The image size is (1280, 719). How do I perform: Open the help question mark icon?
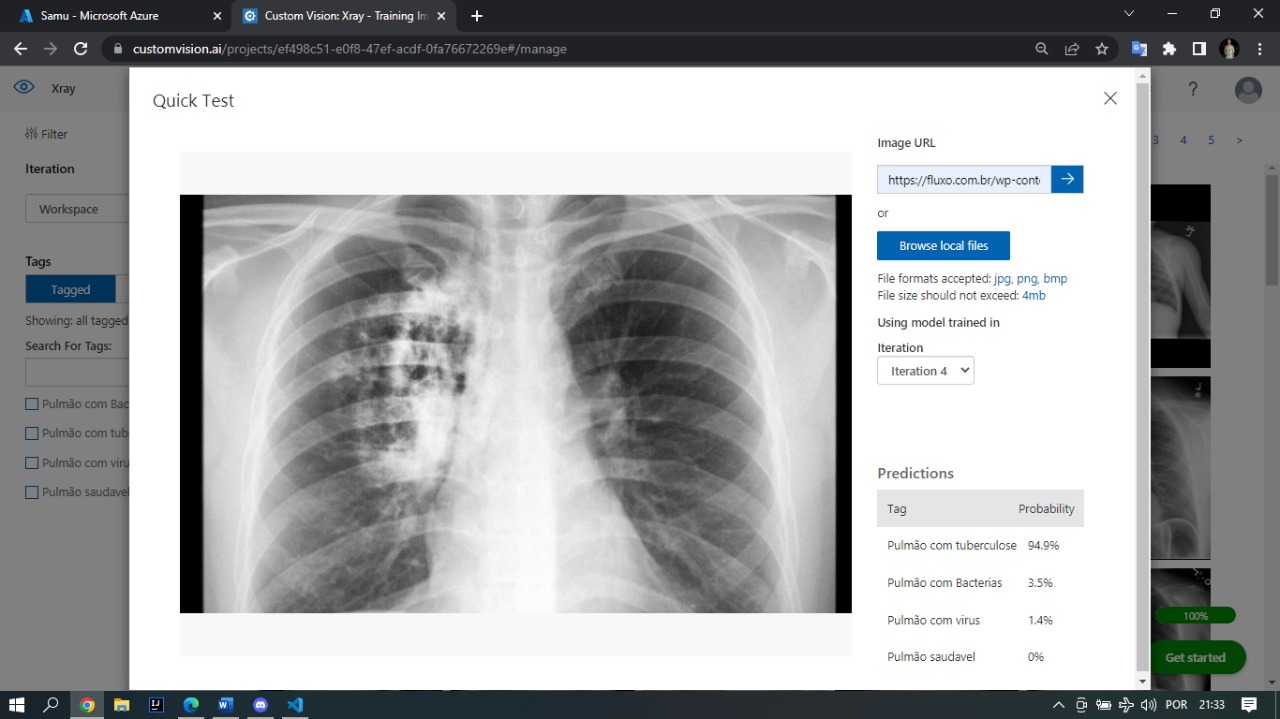[1192, 89]
